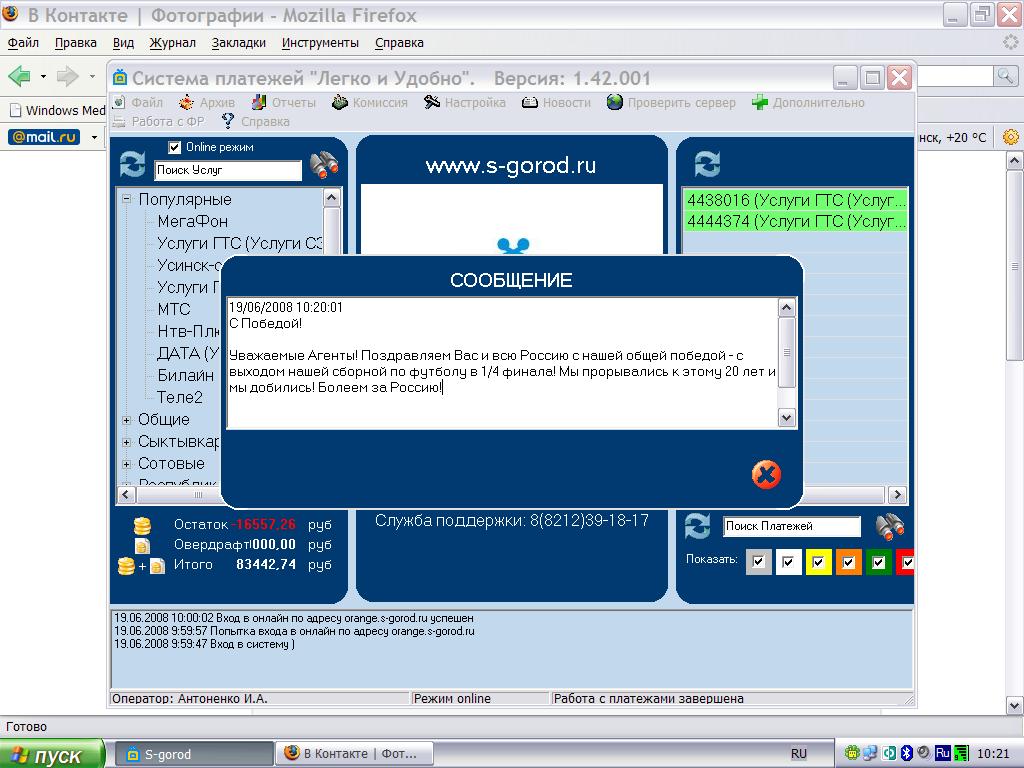
Task: Click the refresh arrows in left services panel
Action: [132, 164]
